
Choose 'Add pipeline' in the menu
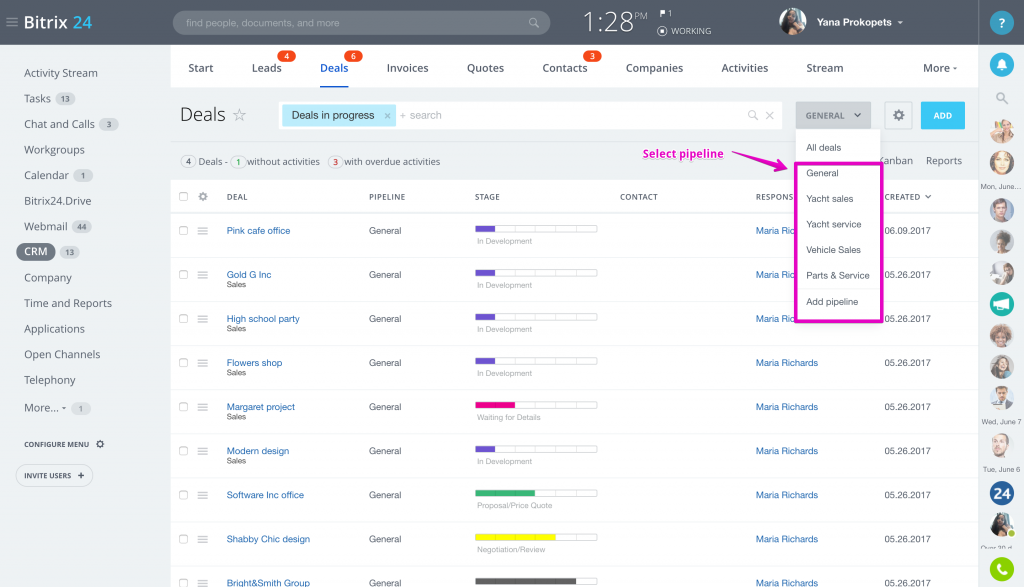[x=832, y=302]
